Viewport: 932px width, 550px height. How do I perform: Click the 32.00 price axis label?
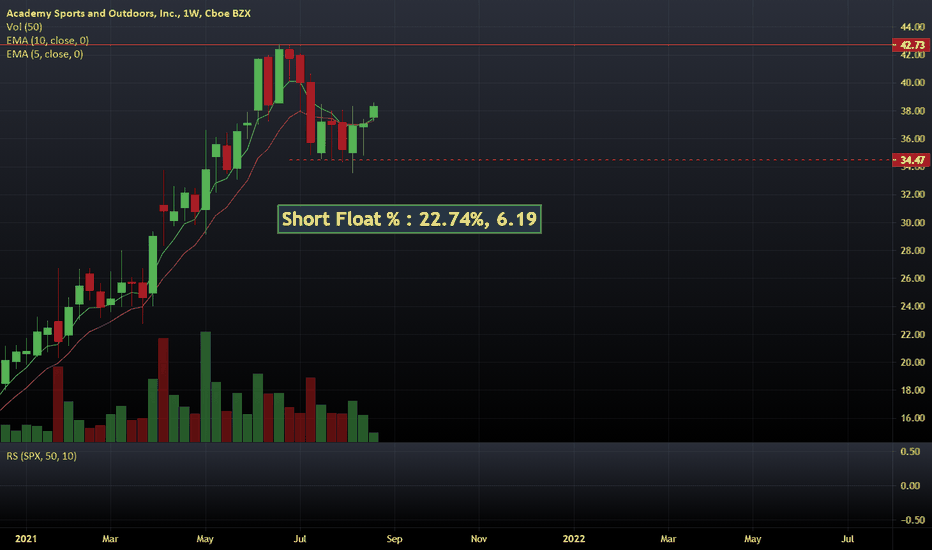click(912, 194)
